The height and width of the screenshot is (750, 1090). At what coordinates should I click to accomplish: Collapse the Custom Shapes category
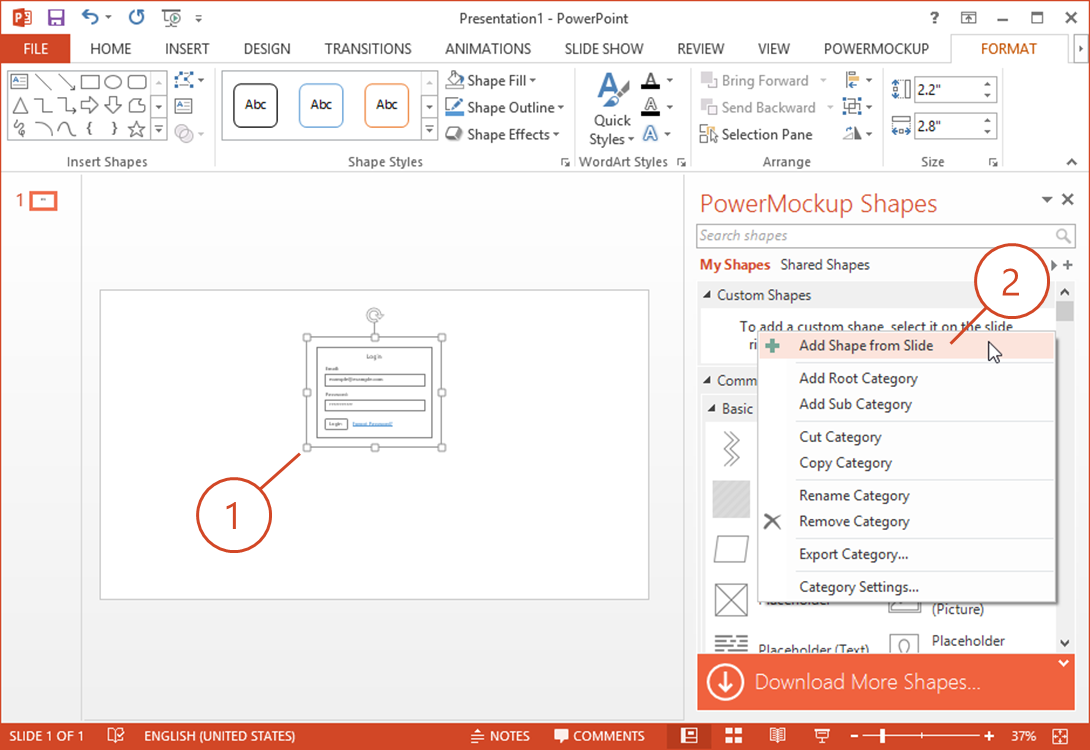(x=707, y=295)
